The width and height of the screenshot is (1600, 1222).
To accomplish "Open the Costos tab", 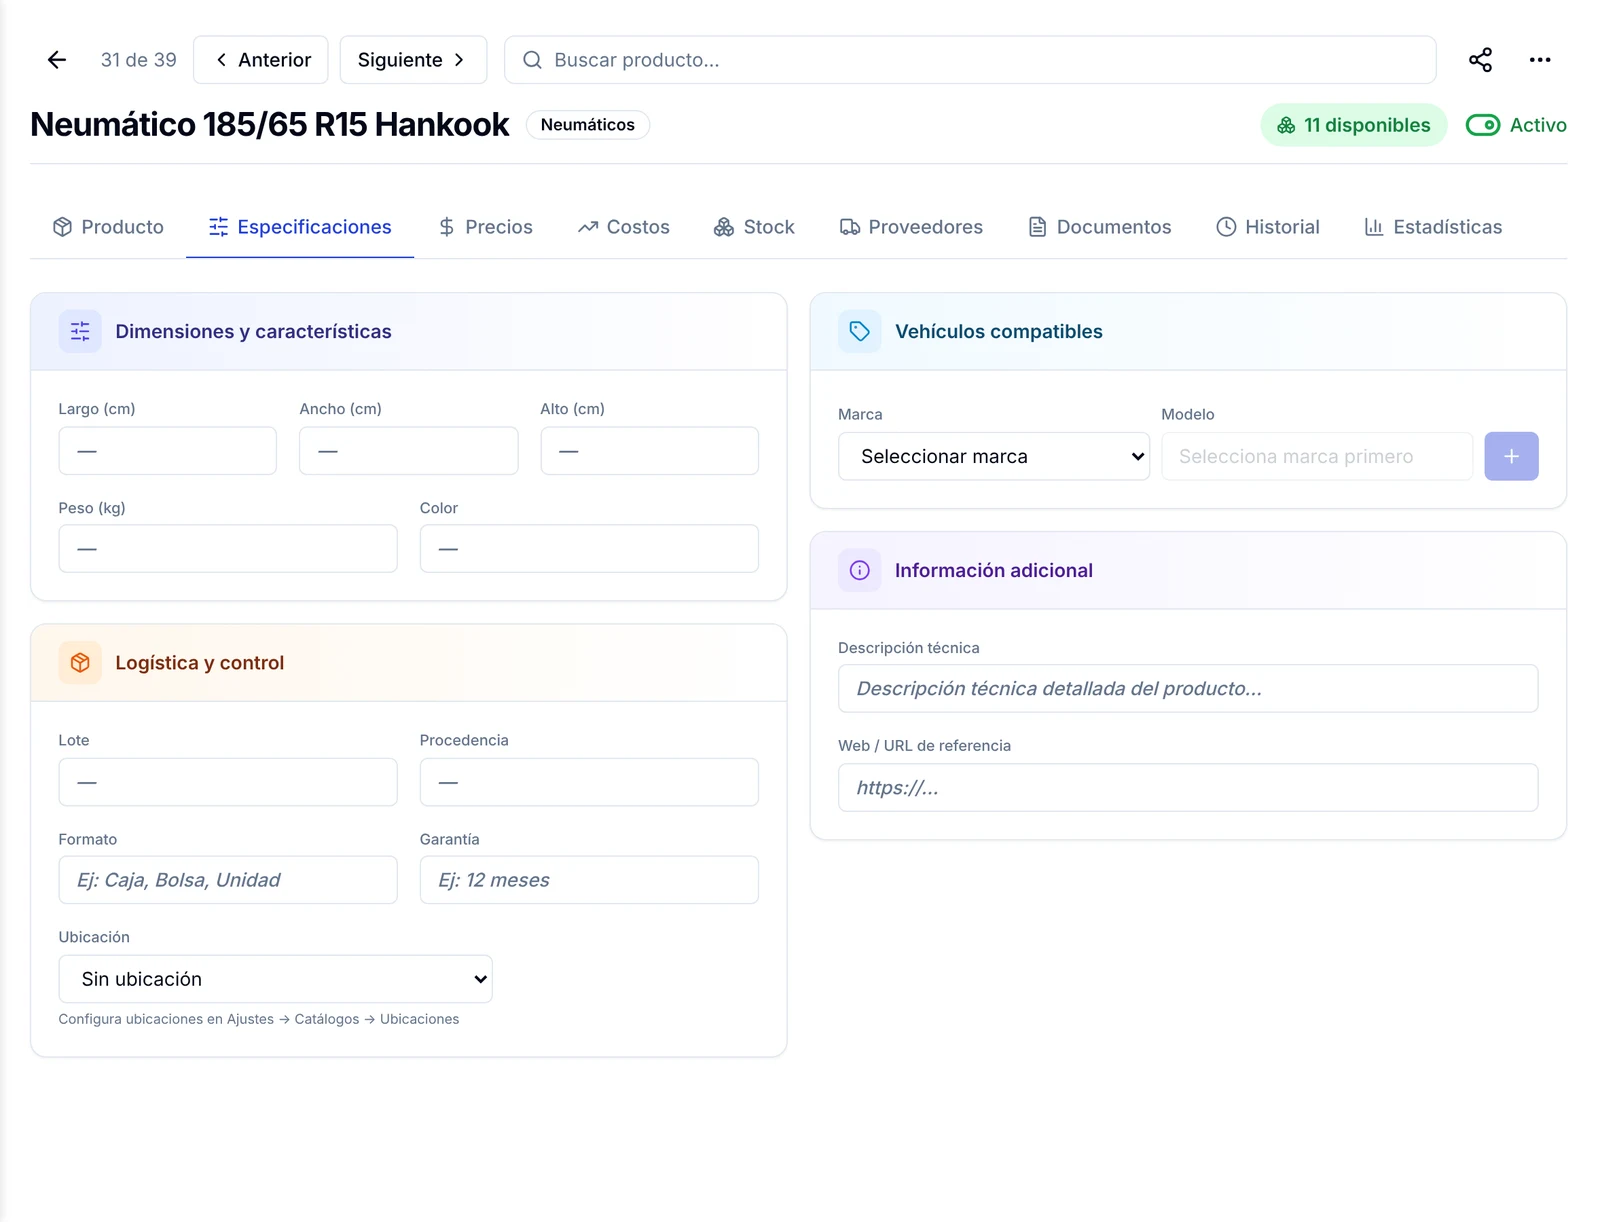I will pos(624,227).
